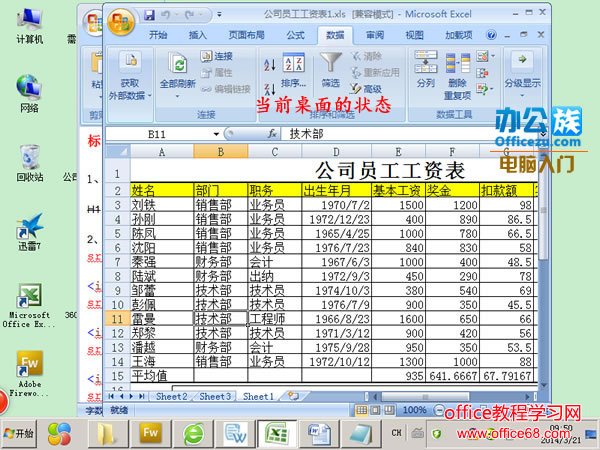This screenshot has width=600, height=450.
Task: Get external data (获取外部数据) icon
Action: [x=130, y=61]
